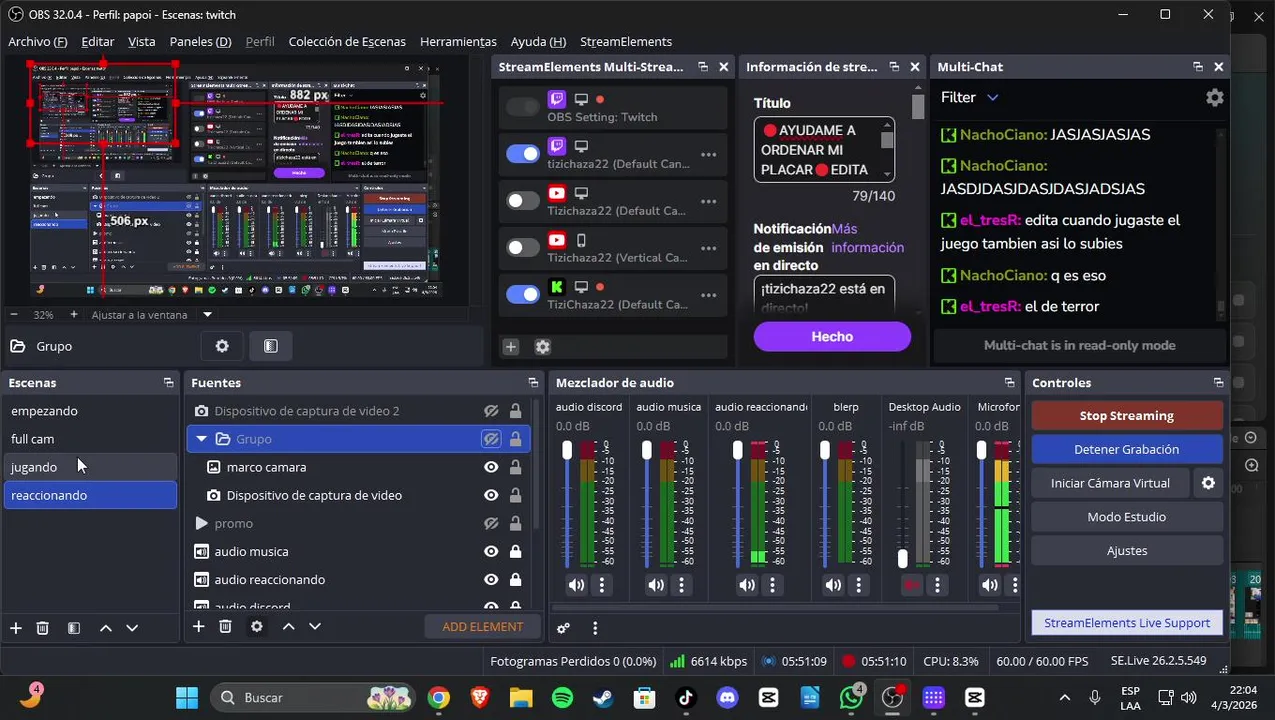Click the purple Hecho button

pyautogui.click(x=832, y=337)
